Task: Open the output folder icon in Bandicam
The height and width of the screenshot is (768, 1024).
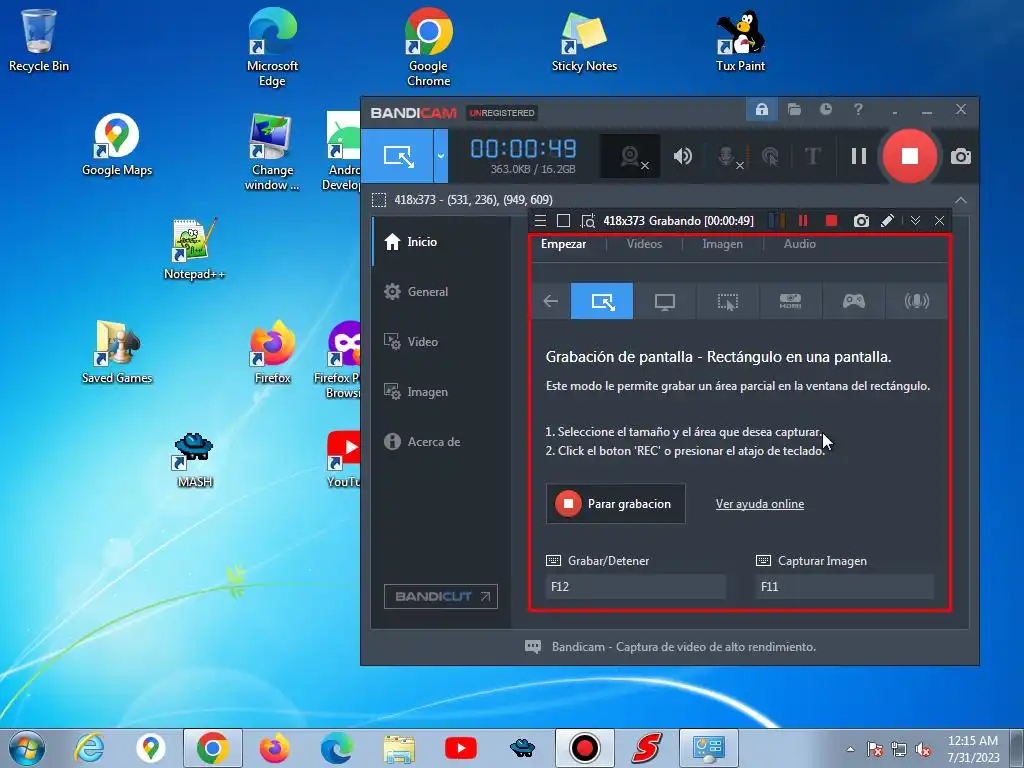Action: point(794,110)
